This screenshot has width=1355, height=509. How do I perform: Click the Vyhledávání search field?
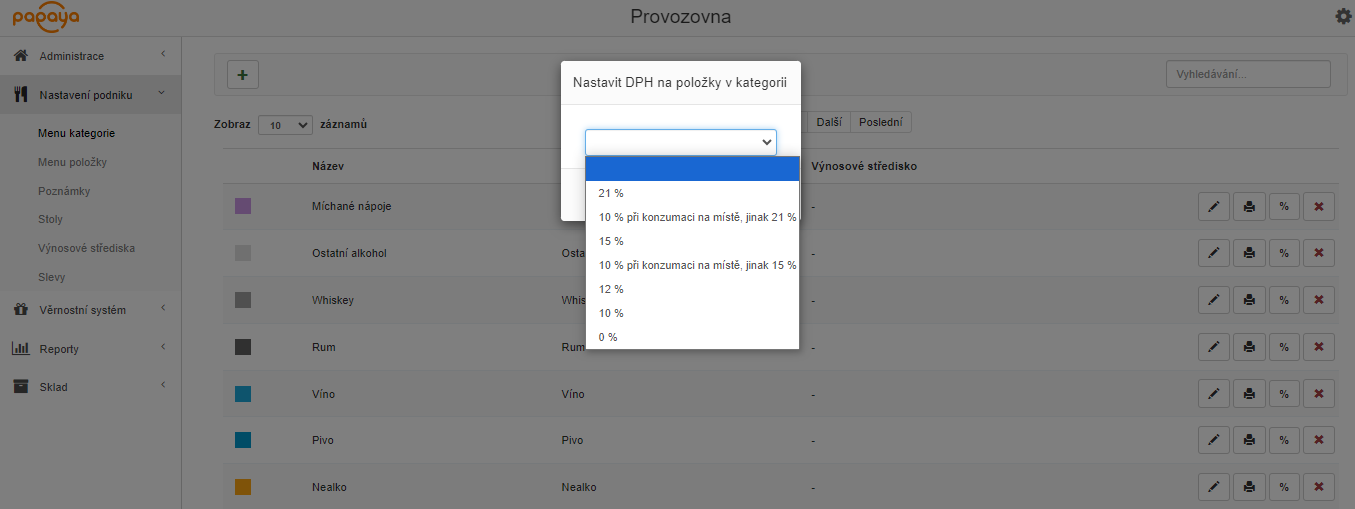click(1247, 74)
